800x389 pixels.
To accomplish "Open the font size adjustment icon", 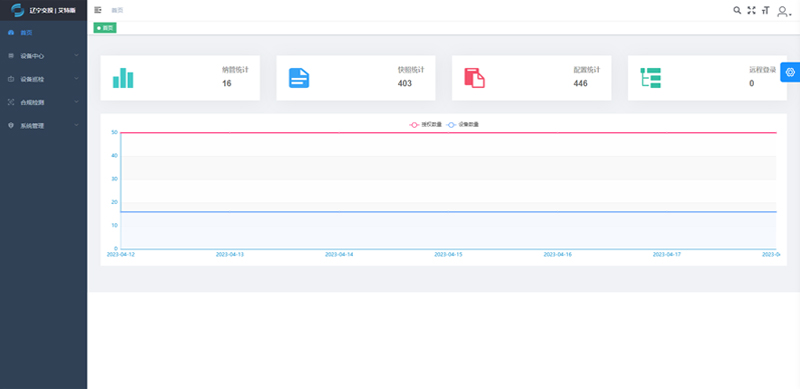I will coord(765,10).
